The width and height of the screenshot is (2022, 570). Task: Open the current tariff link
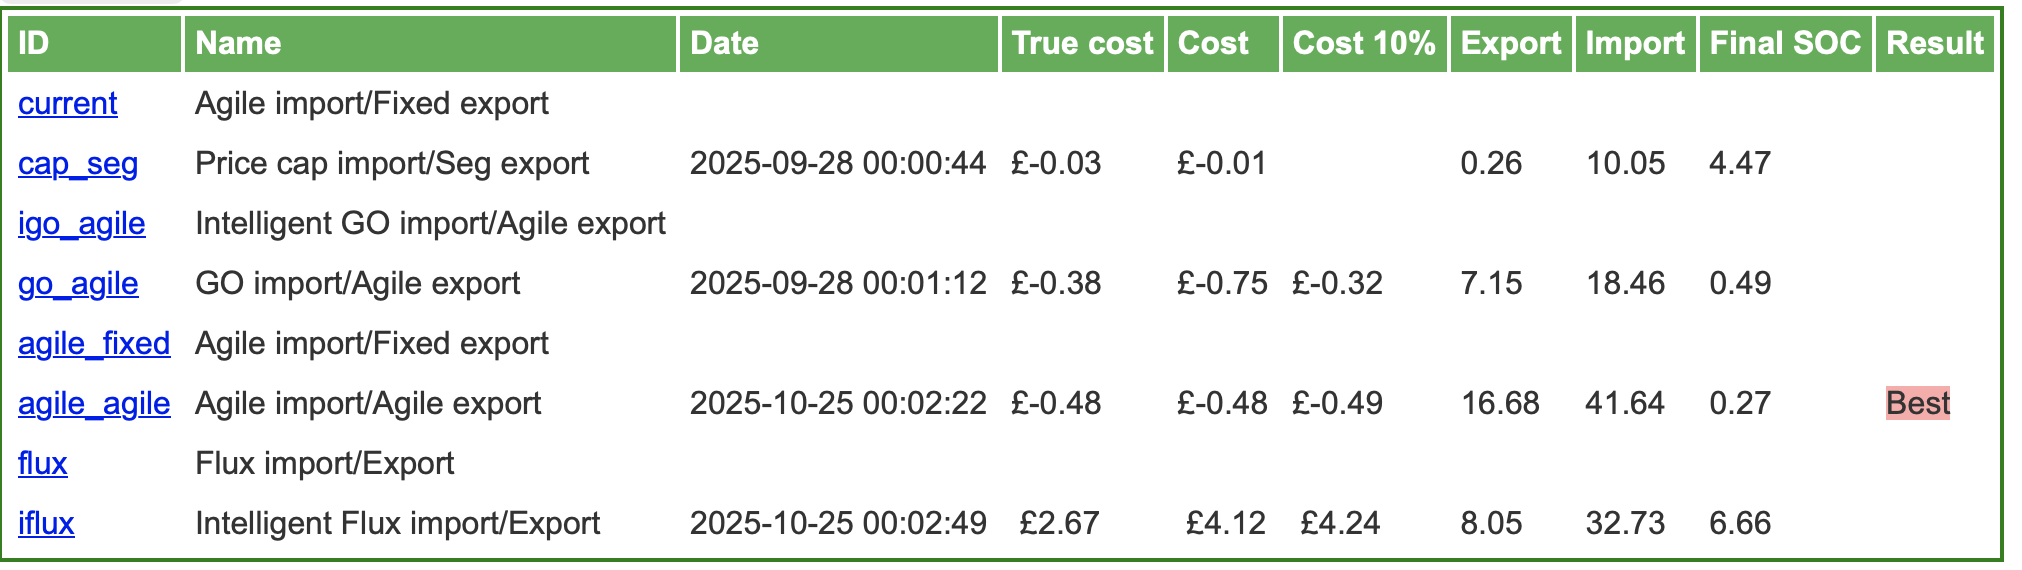click(x=68, y=104)
